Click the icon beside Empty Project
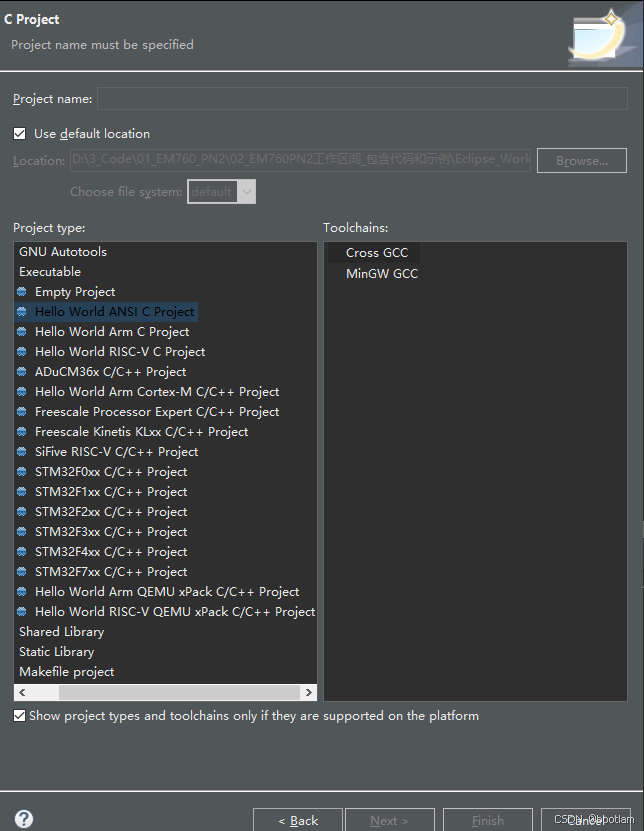 tap(22, 292)
